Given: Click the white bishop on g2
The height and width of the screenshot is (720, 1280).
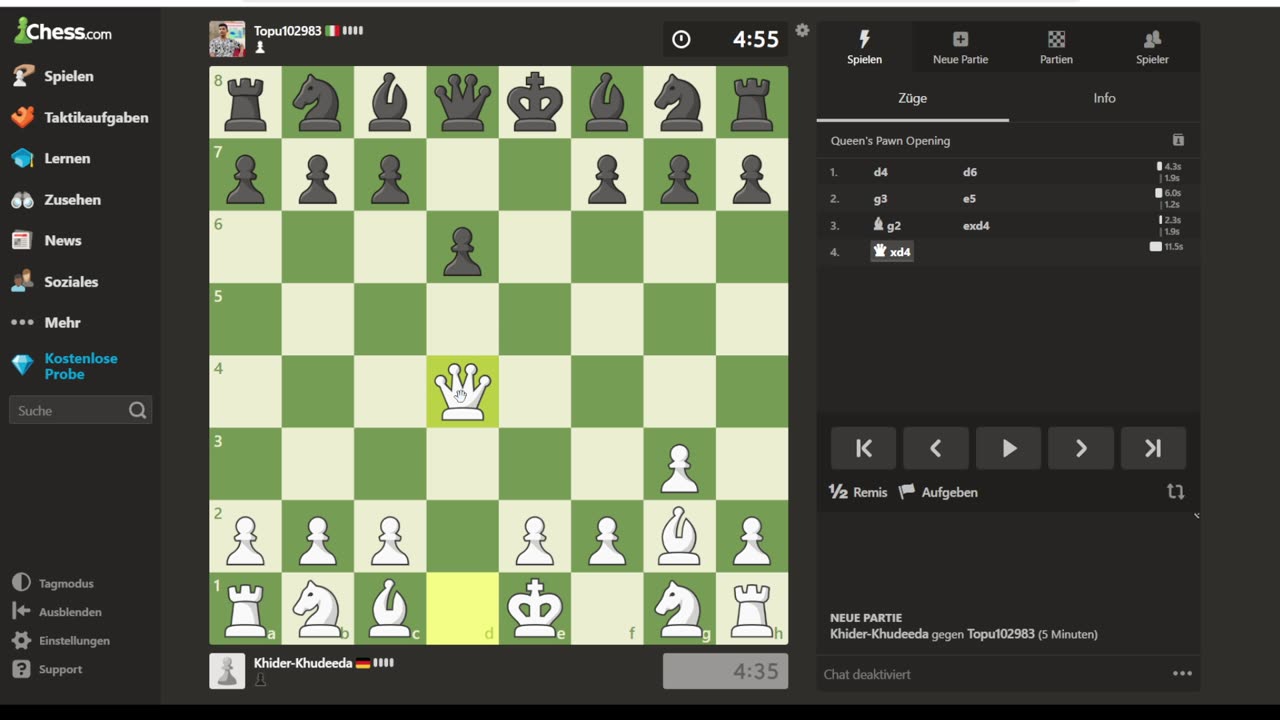Looking at the screenshot, I should [679, 536].
